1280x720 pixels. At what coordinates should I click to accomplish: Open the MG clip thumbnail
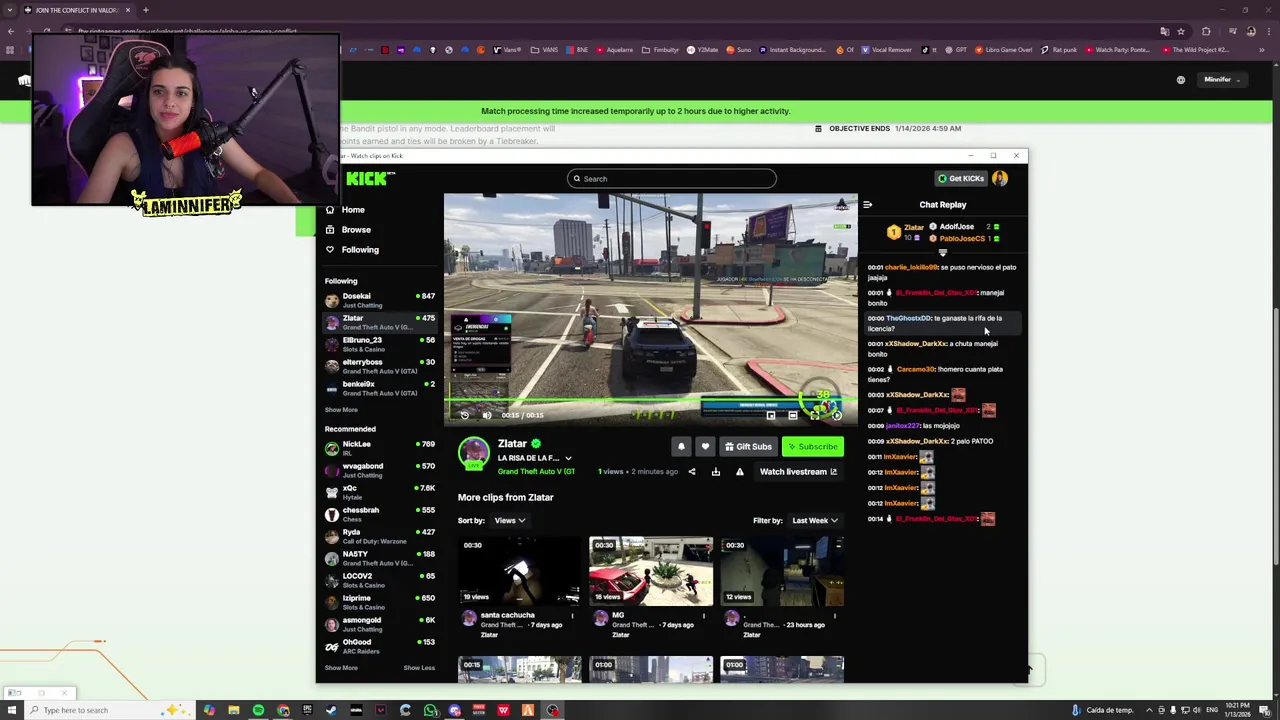651,571
